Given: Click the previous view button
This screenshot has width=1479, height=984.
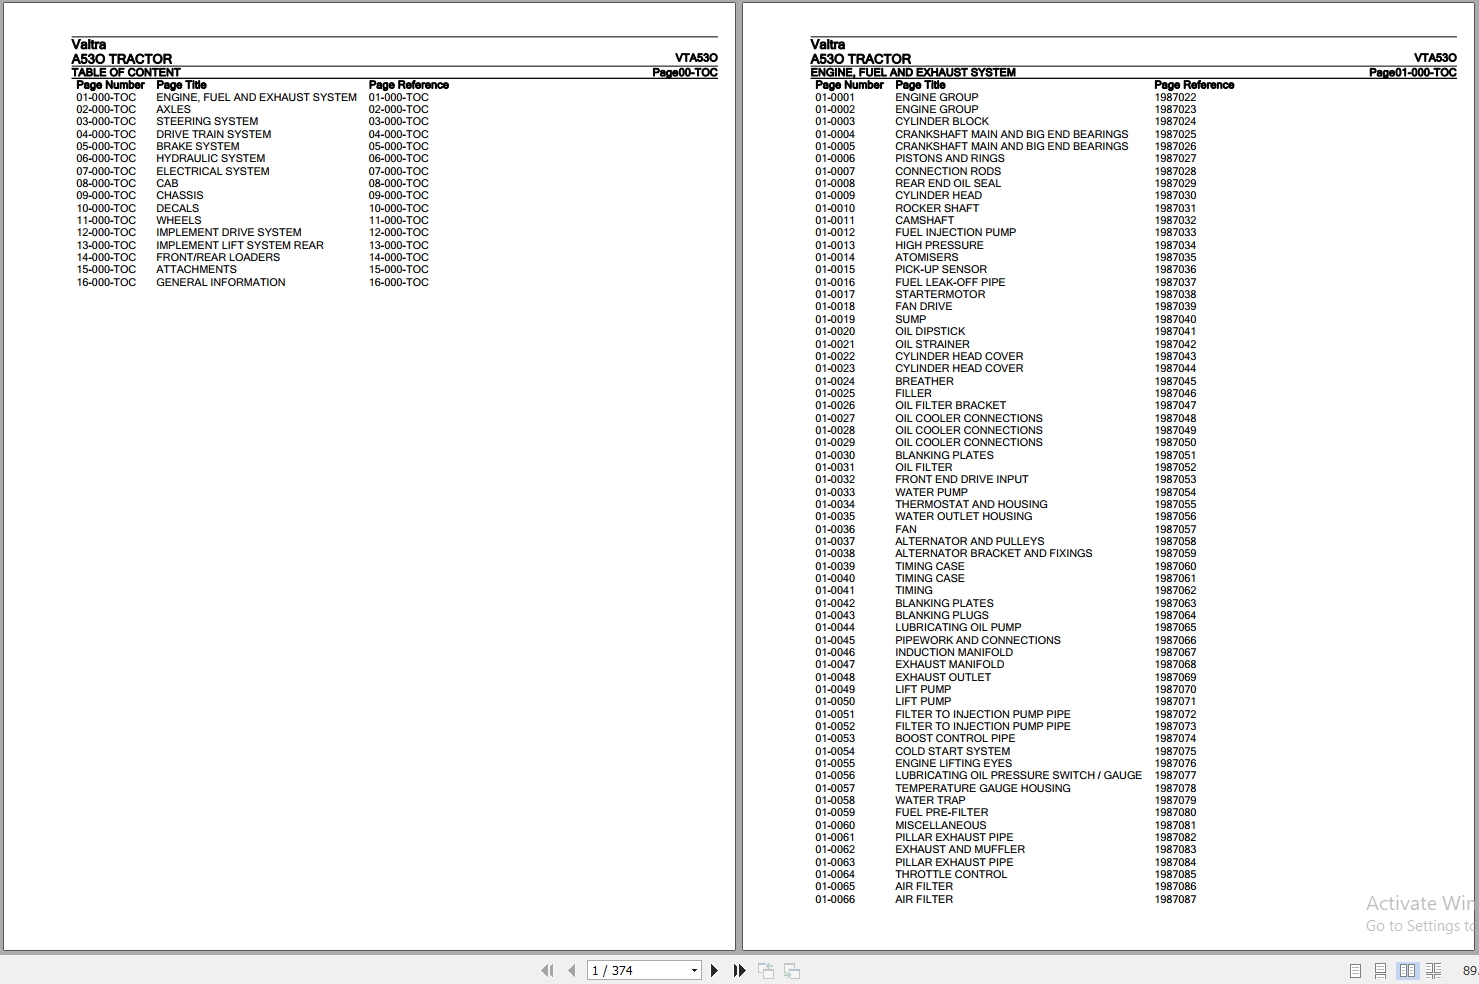Looking at the screenshot, I should 766,970.
